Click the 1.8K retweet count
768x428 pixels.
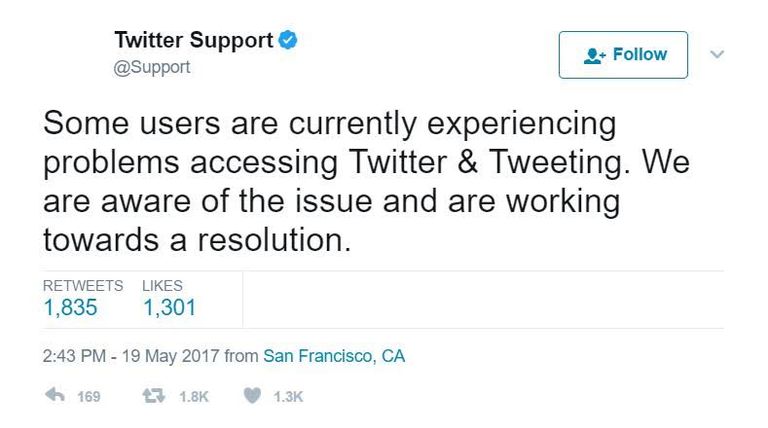coord(193,397)
